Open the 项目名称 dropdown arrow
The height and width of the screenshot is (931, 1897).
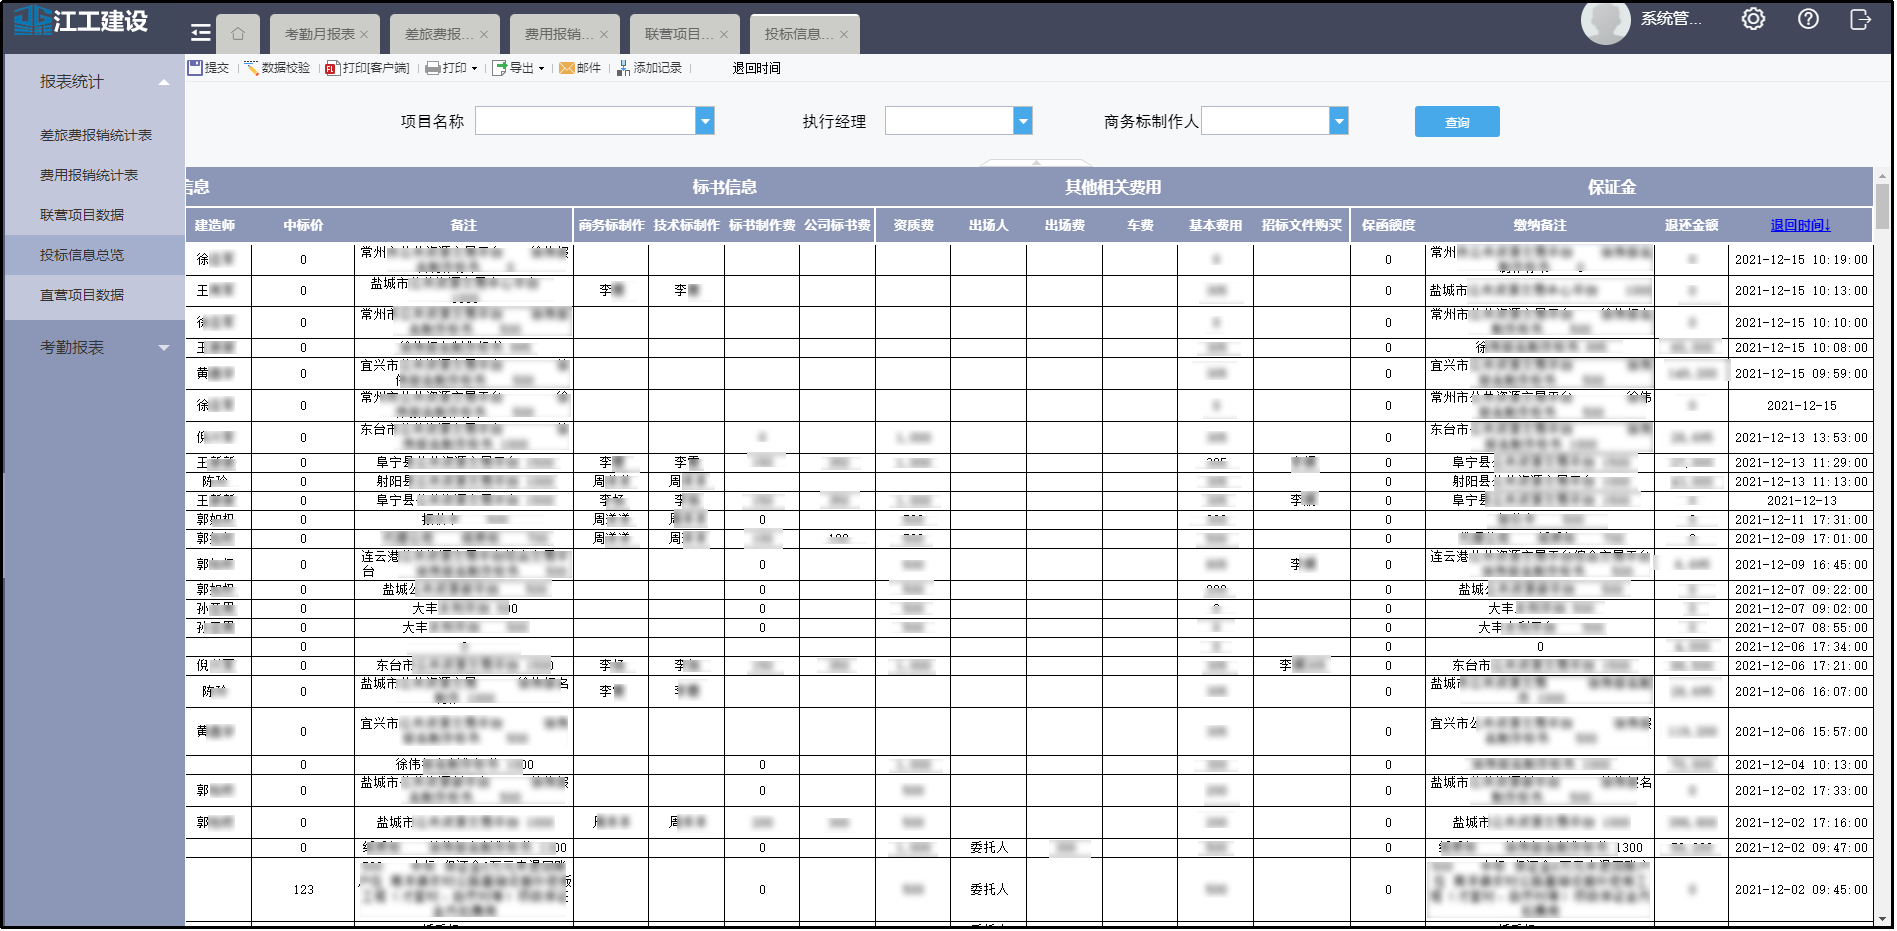tap(705, 121)
